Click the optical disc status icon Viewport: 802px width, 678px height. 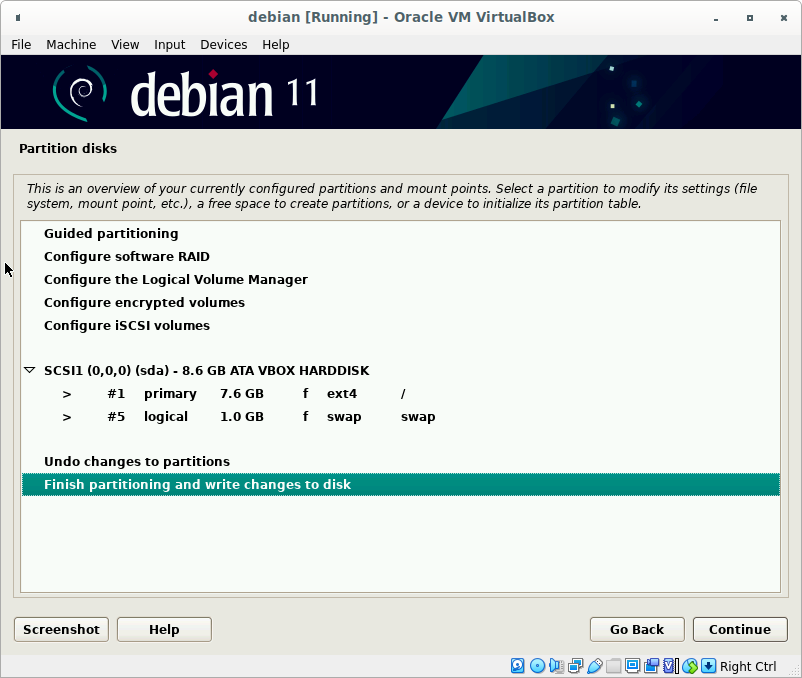(537, 666)
